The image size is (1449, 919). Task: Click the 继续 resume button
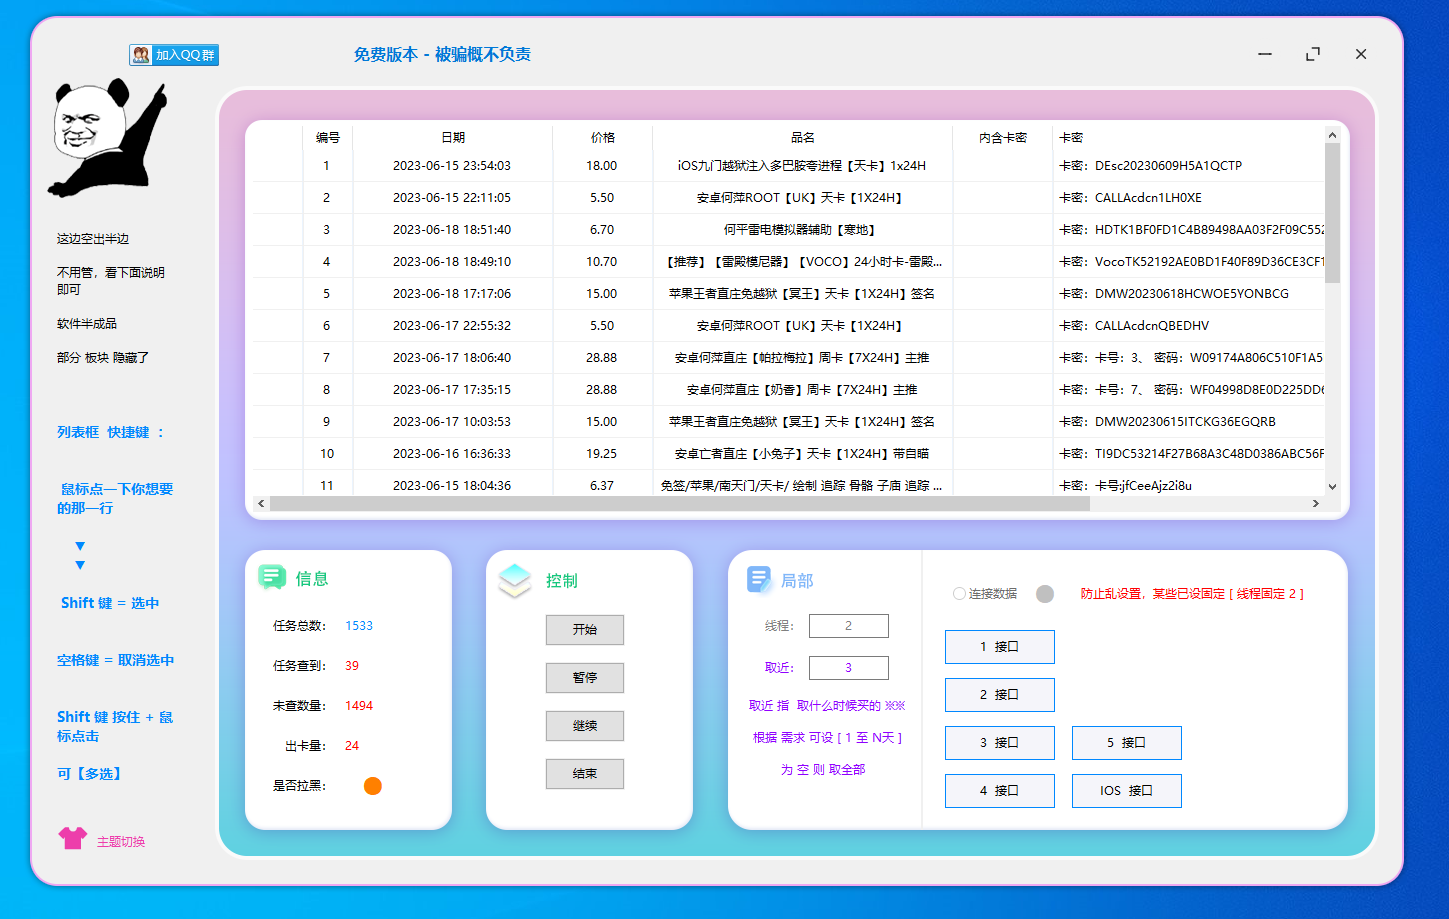[x=585, y=726]
